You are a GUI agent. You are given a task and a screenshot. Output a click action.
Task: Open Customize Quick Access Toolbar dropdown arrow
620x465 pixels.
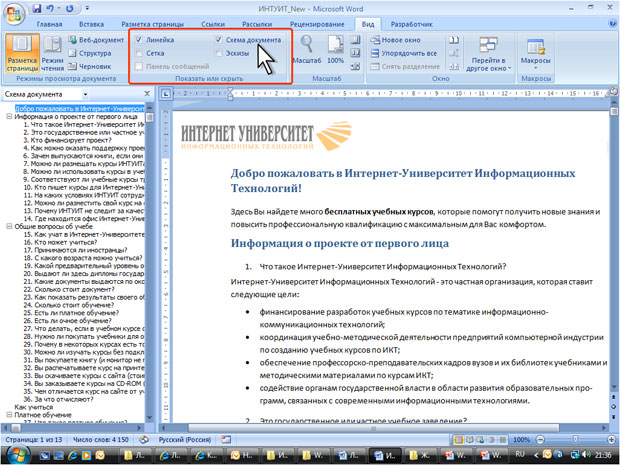87,8
